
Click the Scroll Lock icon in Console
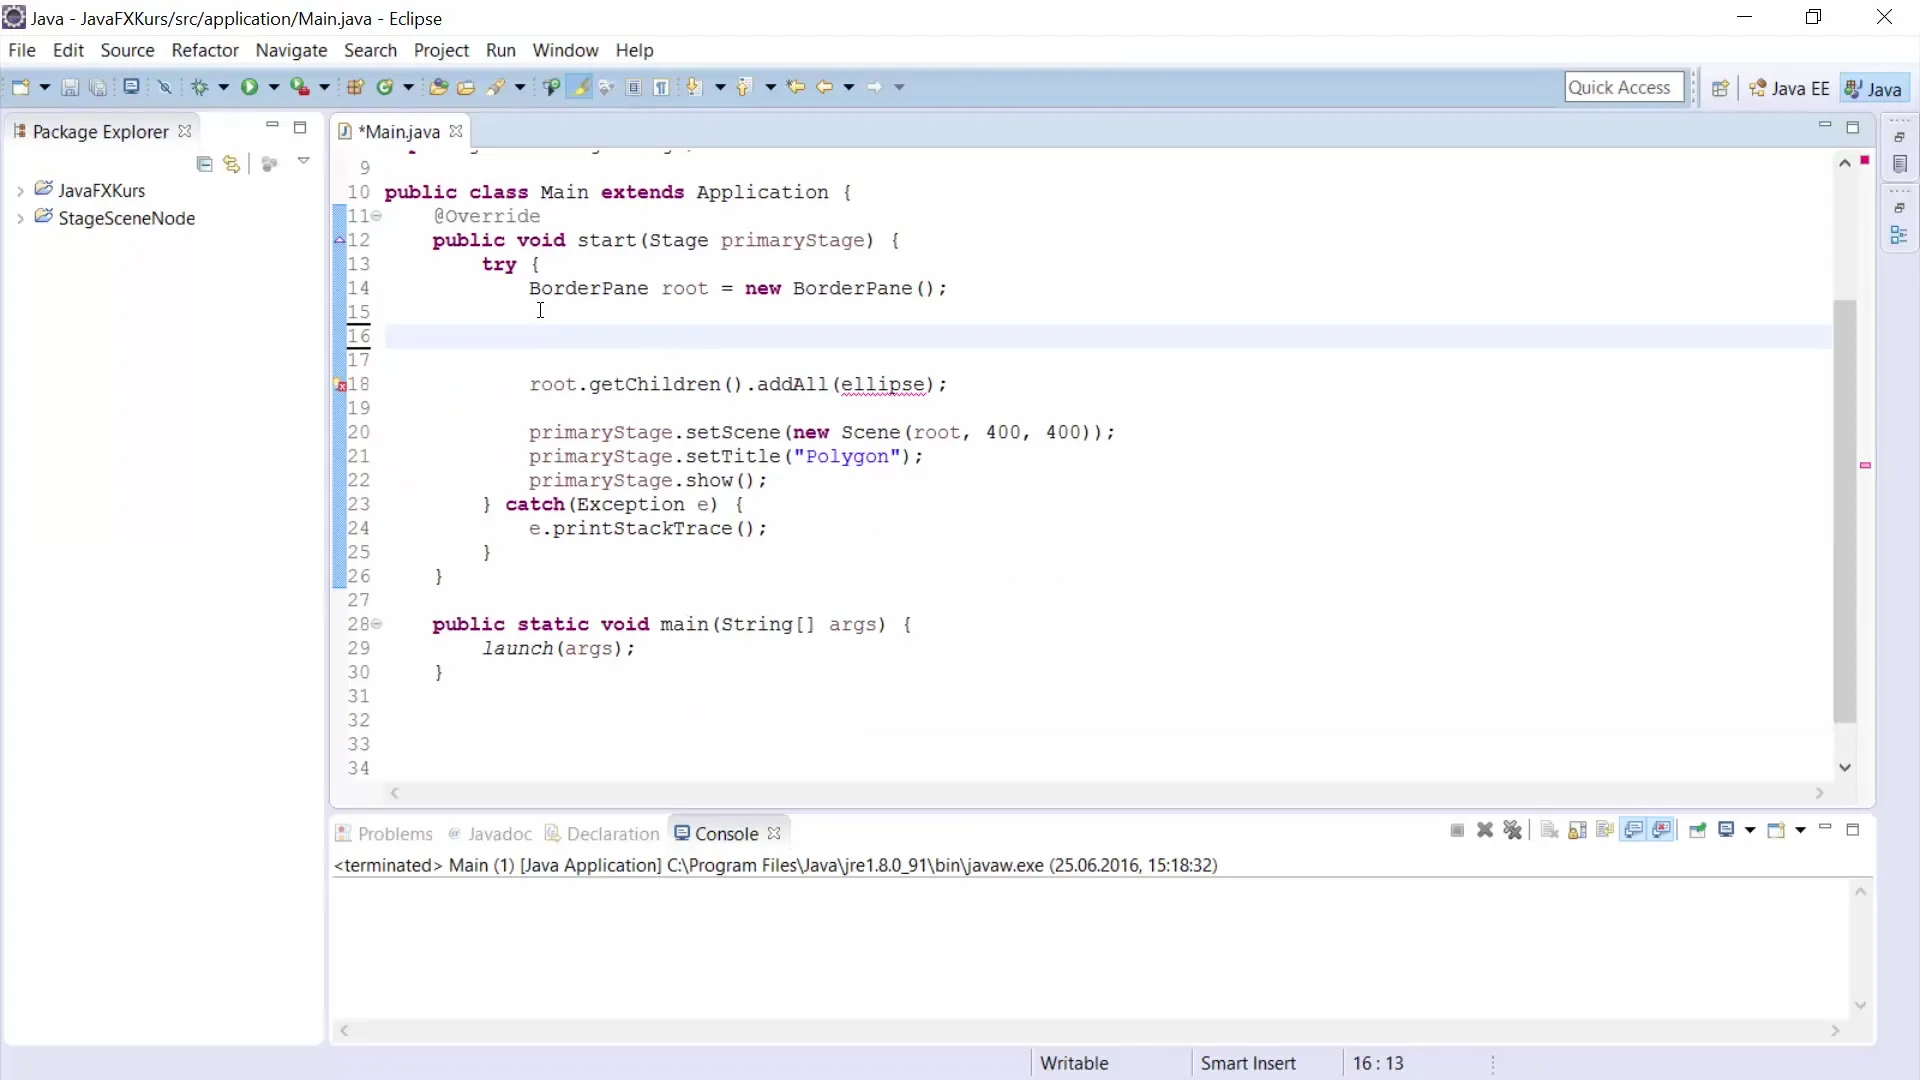click(x=1577, y=830)
